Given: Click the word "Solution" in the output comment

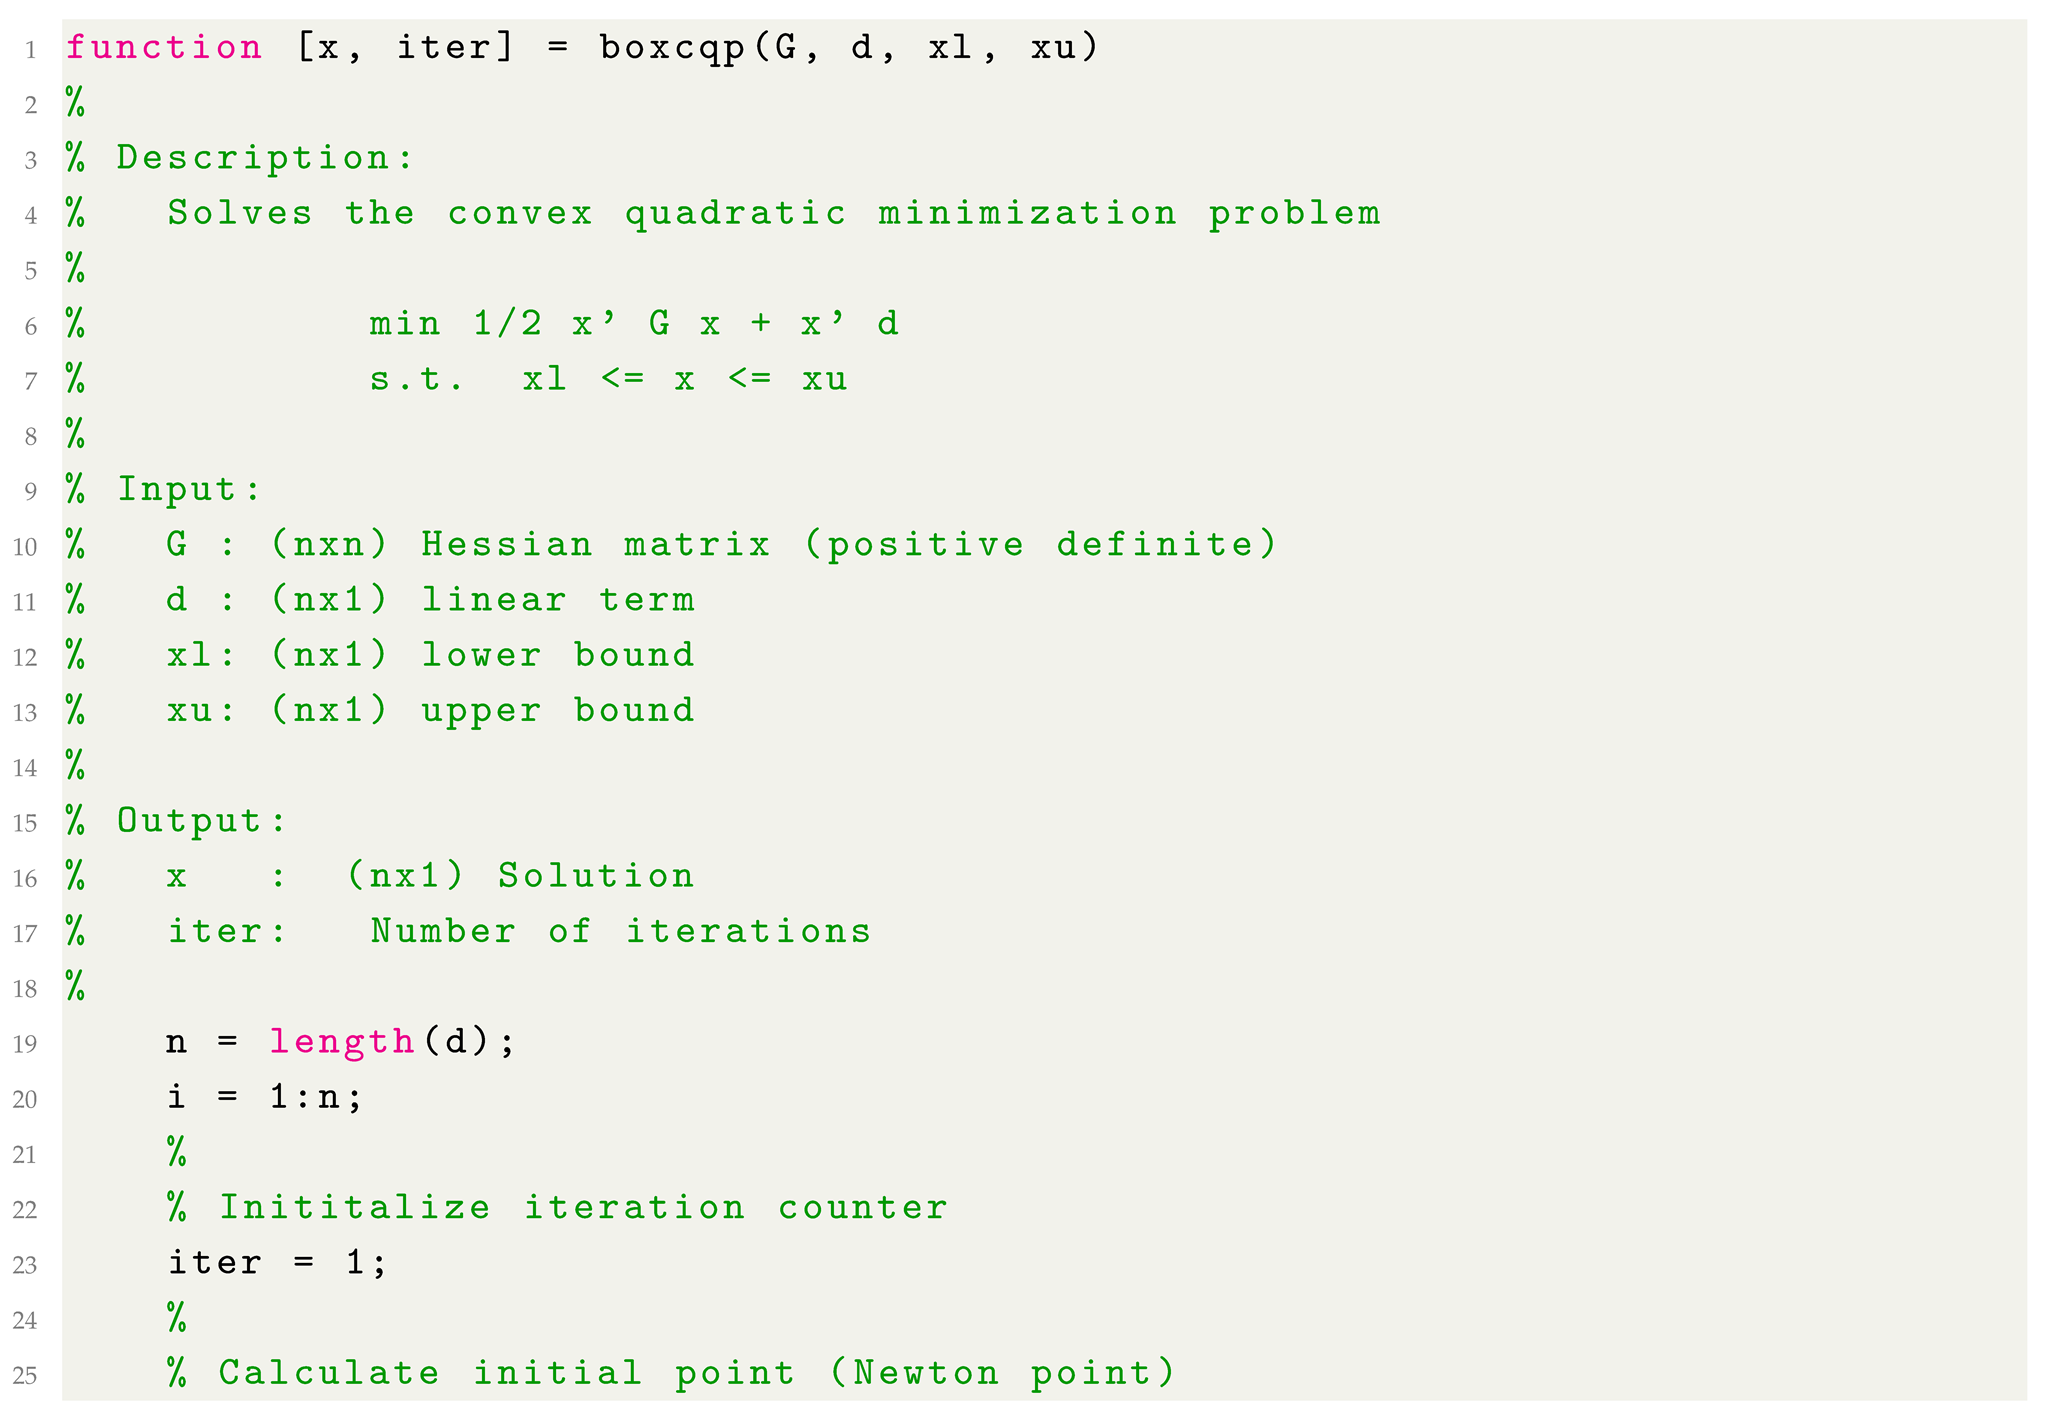Looking at the screenshot, I should click(x=596, y=877).
